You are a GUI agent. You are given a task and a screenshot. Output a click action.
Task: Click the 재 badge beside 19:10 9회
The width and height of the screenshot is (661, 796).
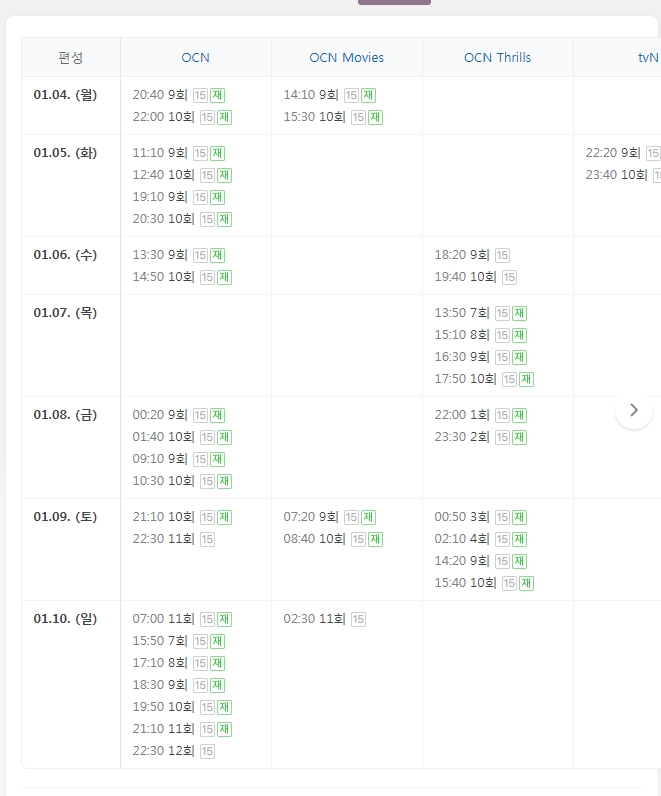coord(217,197)
